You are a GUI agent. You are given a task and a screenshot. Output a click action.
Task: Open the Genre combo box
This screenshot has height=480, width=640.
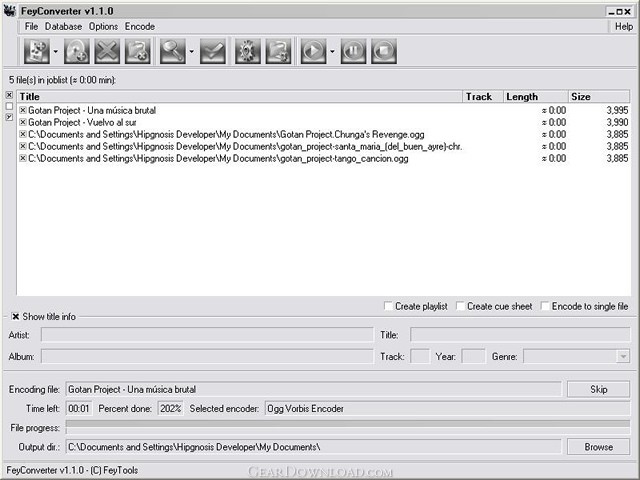576,356
